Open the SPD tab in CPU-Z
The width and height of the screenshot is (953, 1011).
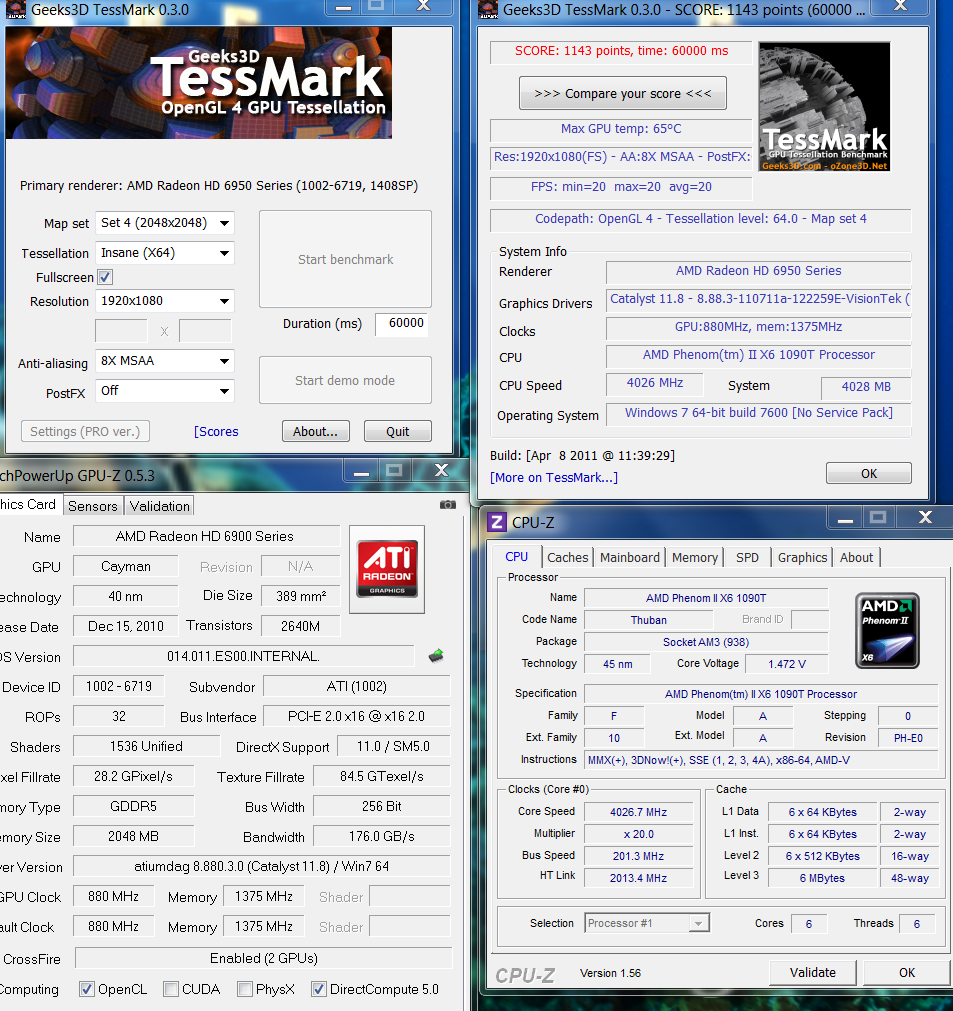(x=747, y=558)
